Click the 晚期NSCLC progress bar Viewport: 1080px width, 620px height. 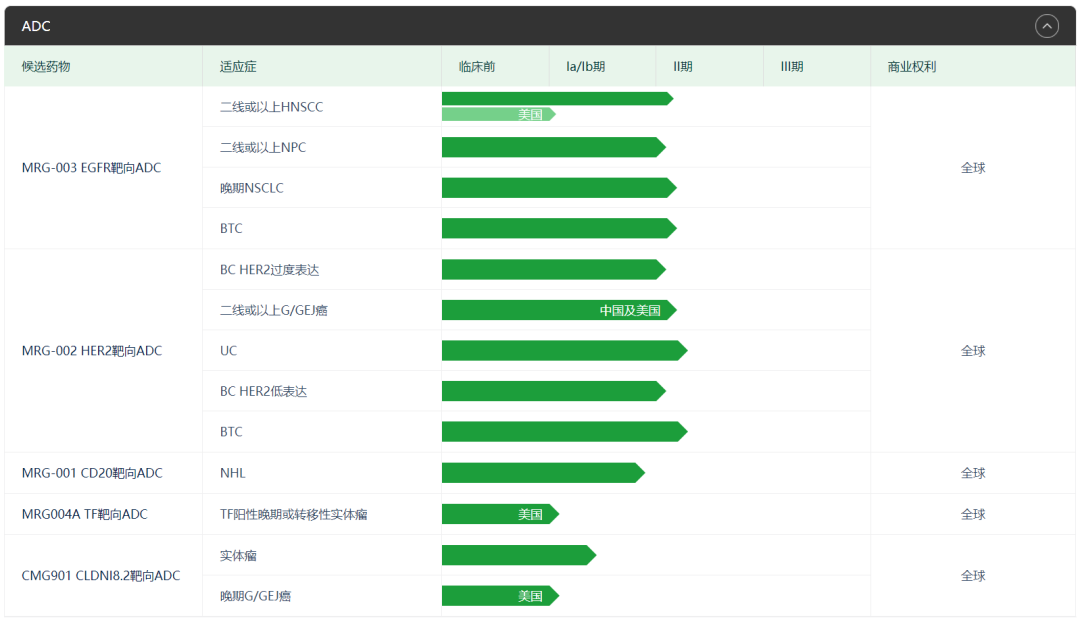tap(559, 188)
